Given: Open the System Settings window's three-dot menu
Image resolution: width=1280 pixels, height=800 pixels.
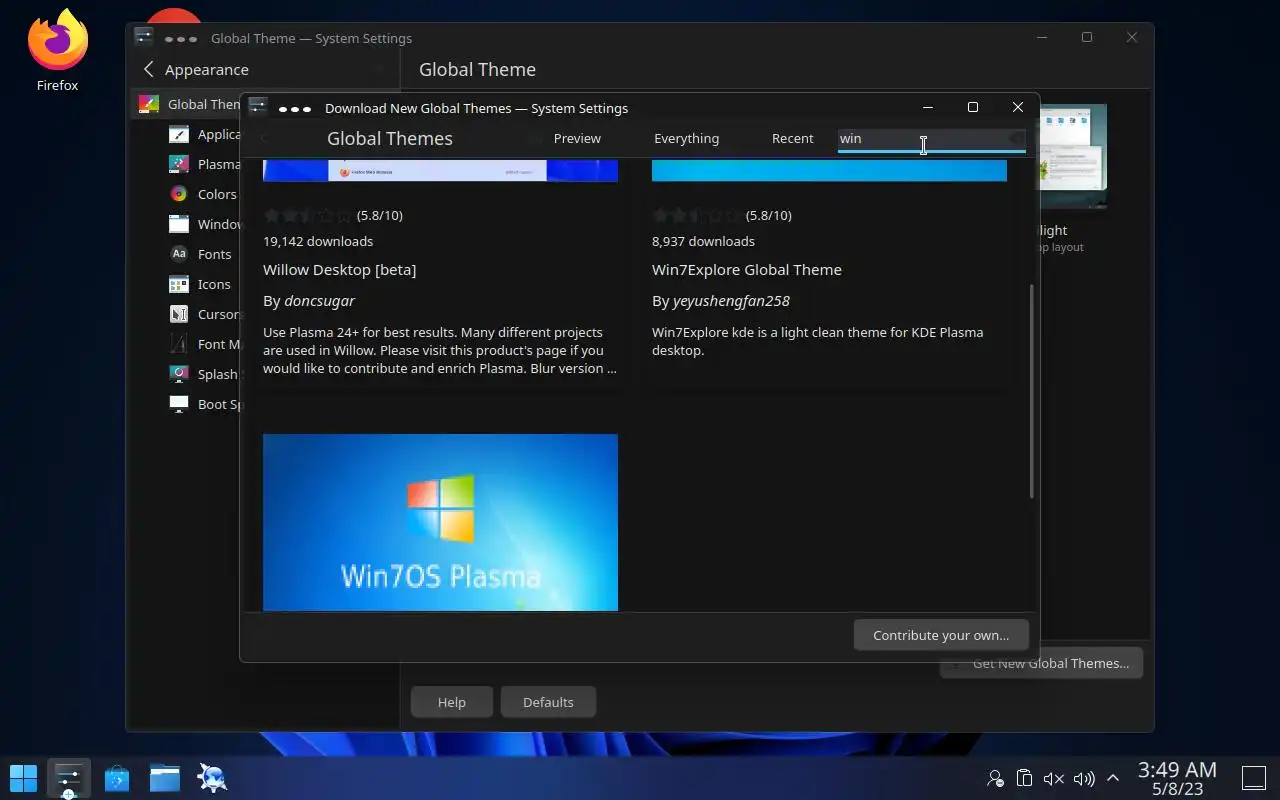Looking at the screenshot, I should [x=181, y=38].
